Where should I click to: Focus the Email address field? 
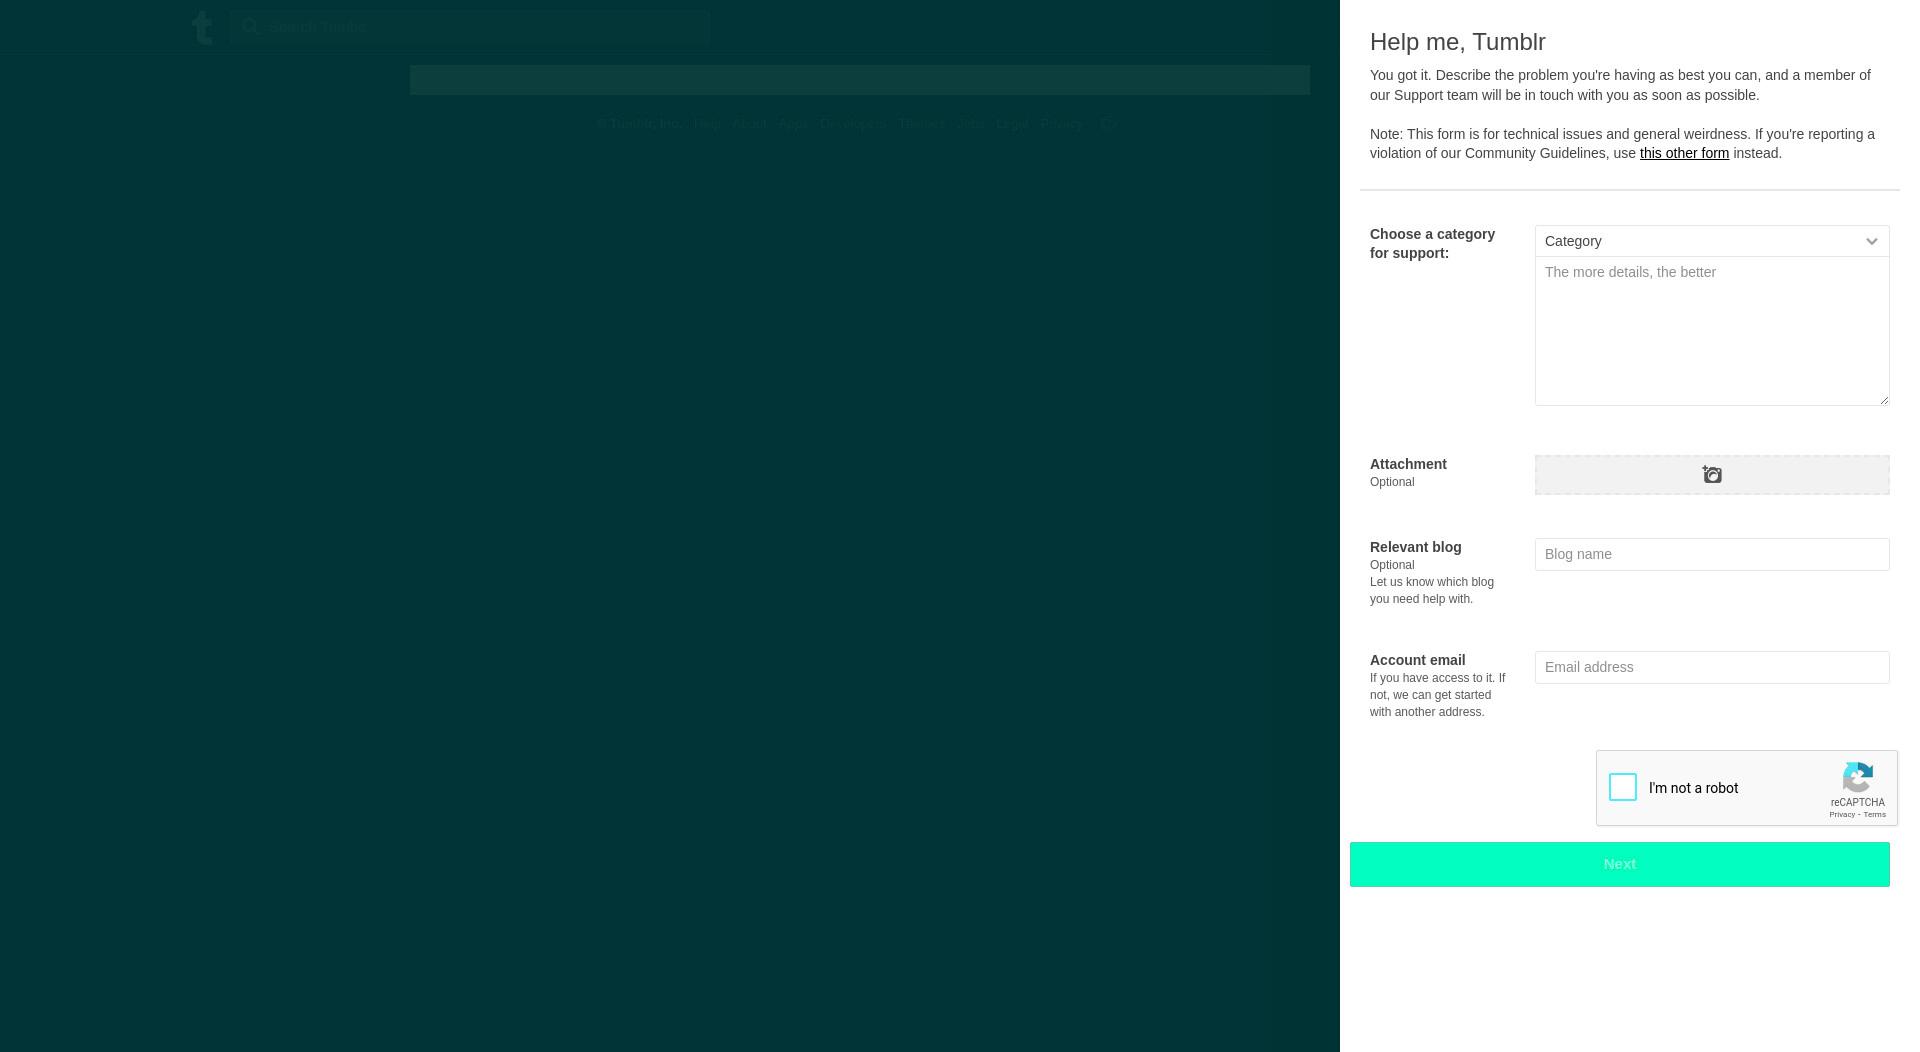pyautogui.click(x=1712, y=667)
